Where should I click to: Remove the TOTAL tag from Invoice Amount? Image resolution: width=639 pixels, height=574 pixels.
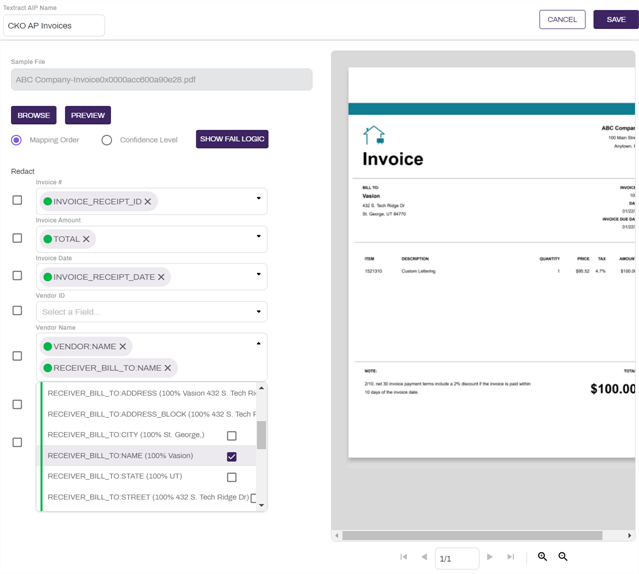click(86, 239)
